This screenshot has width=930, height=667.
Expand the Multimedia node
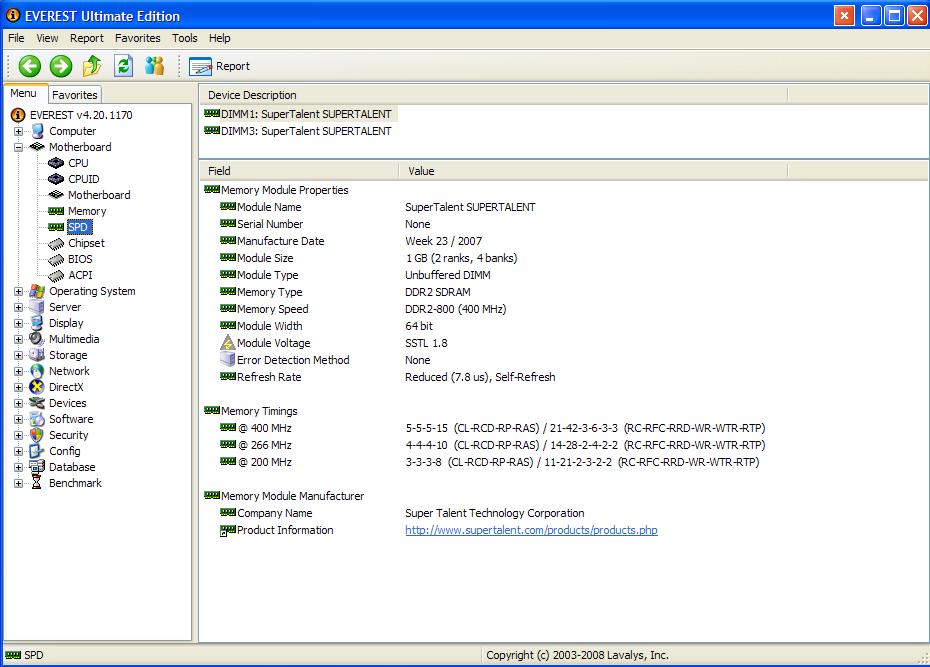click(x=18, y=339)
